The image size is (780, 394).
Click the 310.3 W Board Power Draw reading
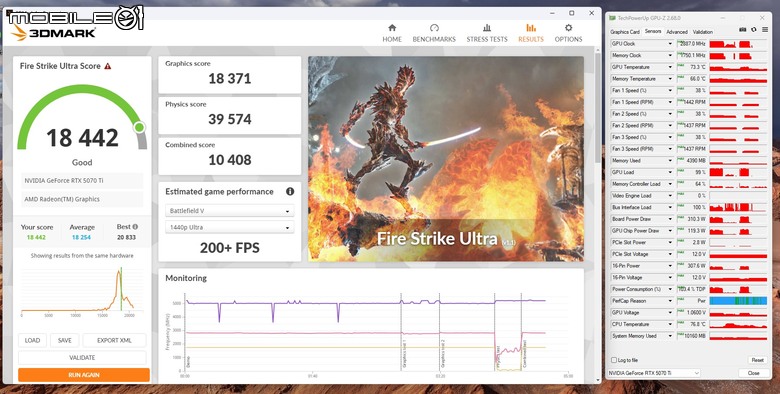tap(697, 219)
